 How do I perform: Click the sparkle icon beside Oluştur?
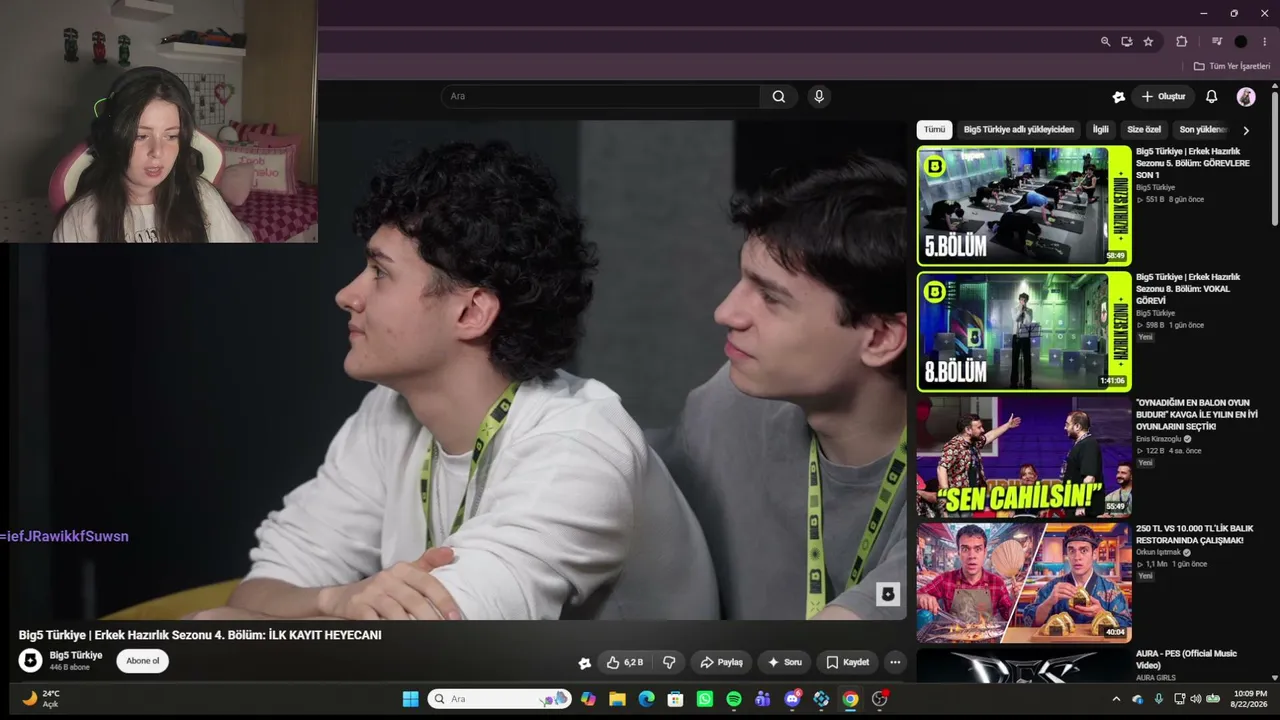click(1118, 97)
